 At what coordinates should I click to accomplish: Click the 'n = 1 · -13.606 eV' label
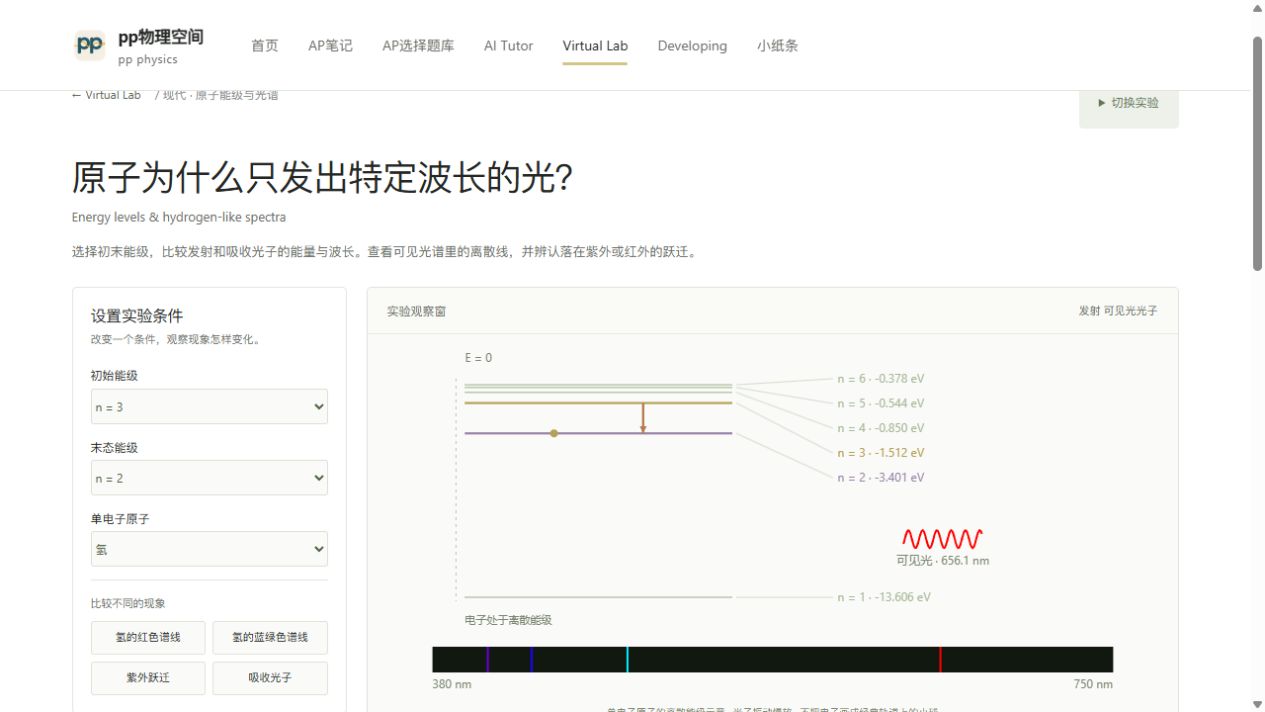coord(884,597)
